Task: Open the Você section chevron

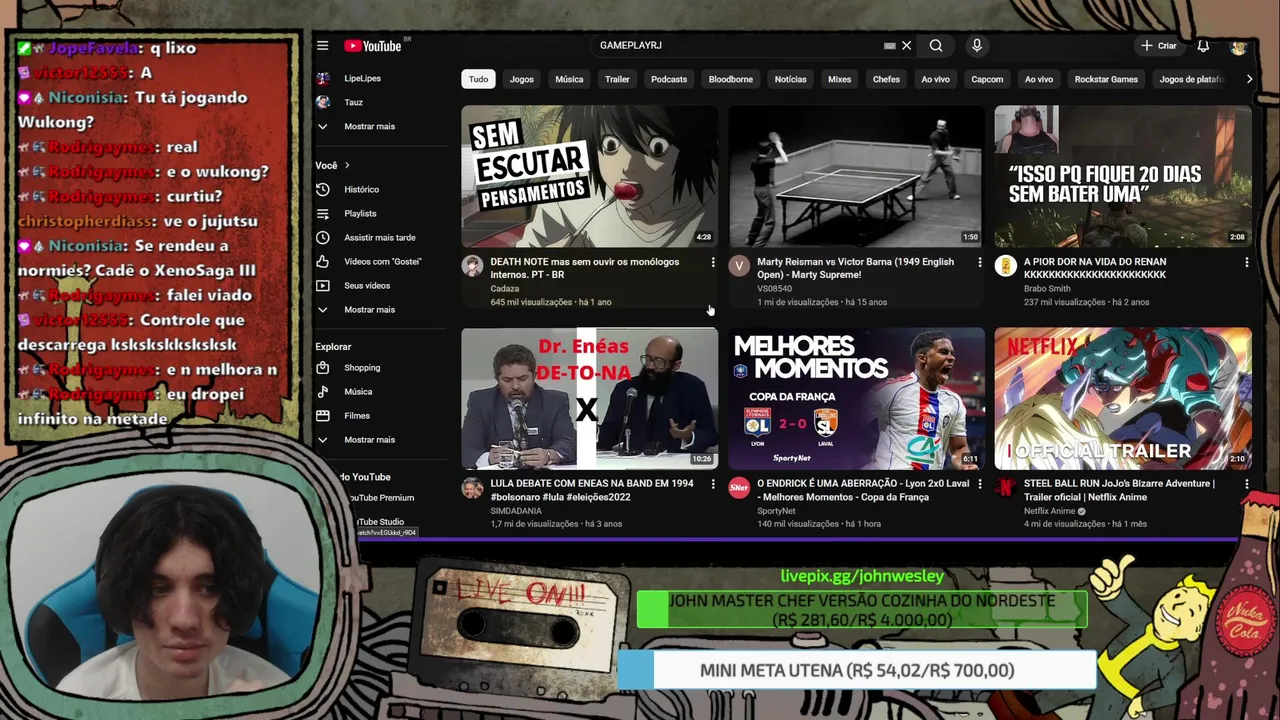Action: 347,165
